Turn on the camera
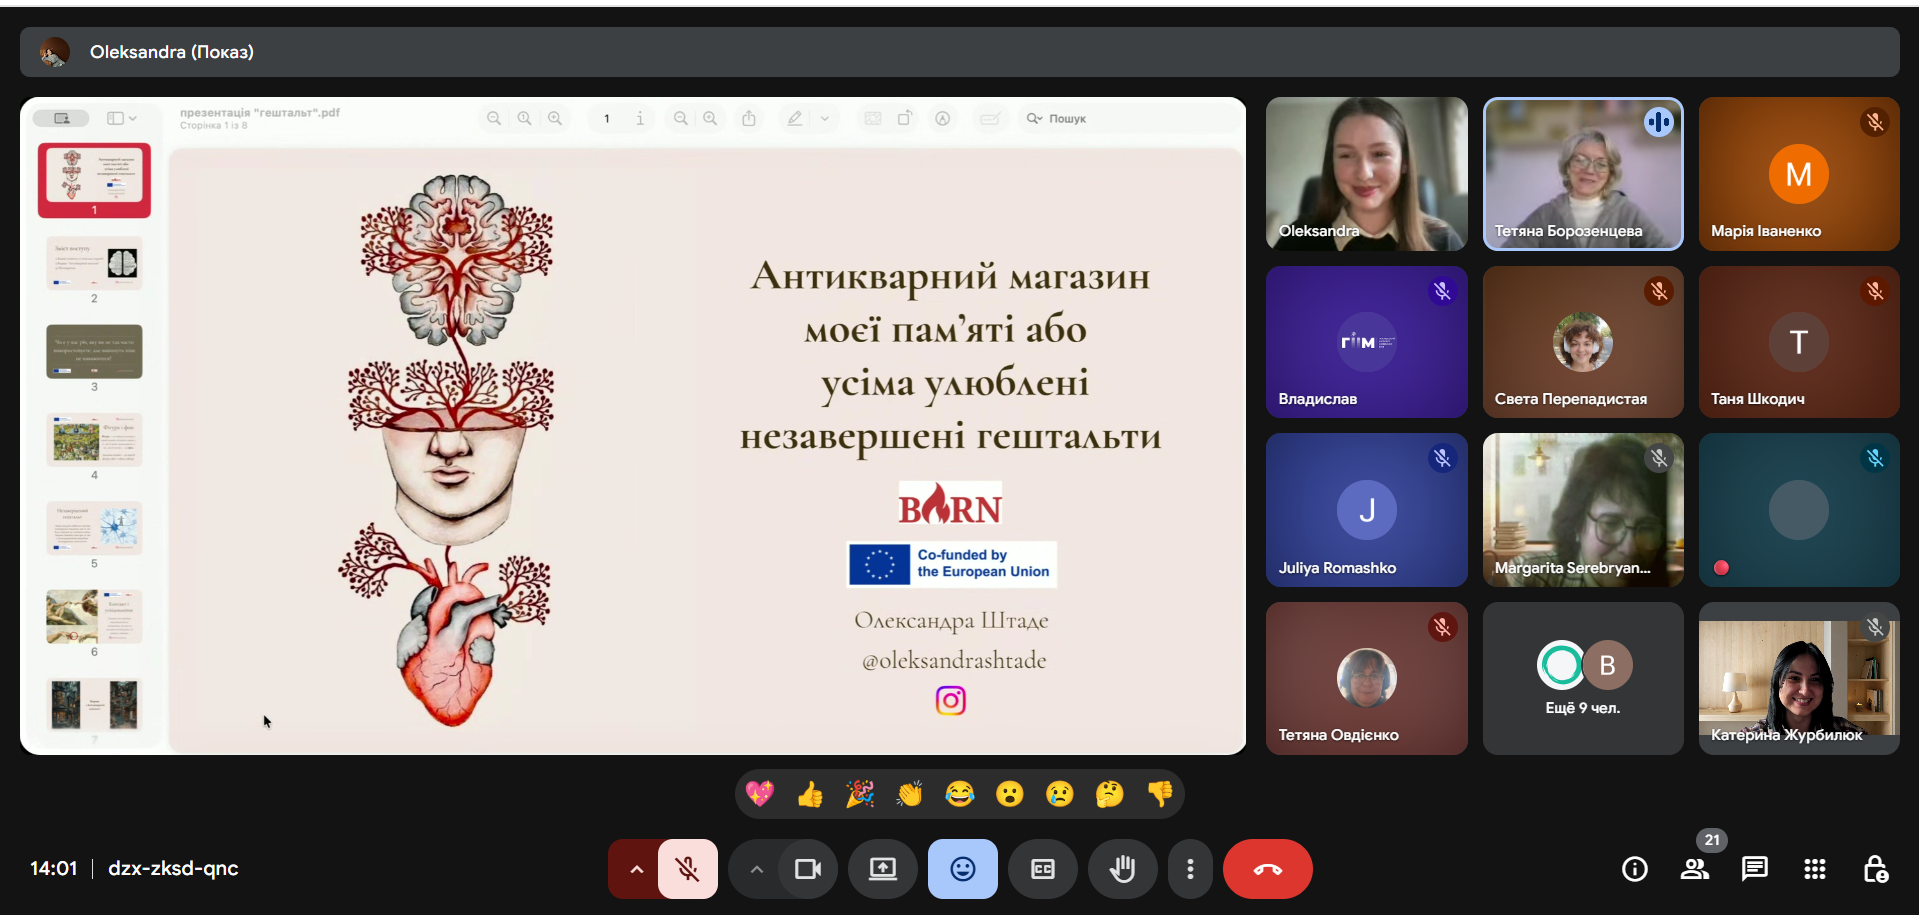This screenshot has width=1919, height=915. click(x=807, y=869)
